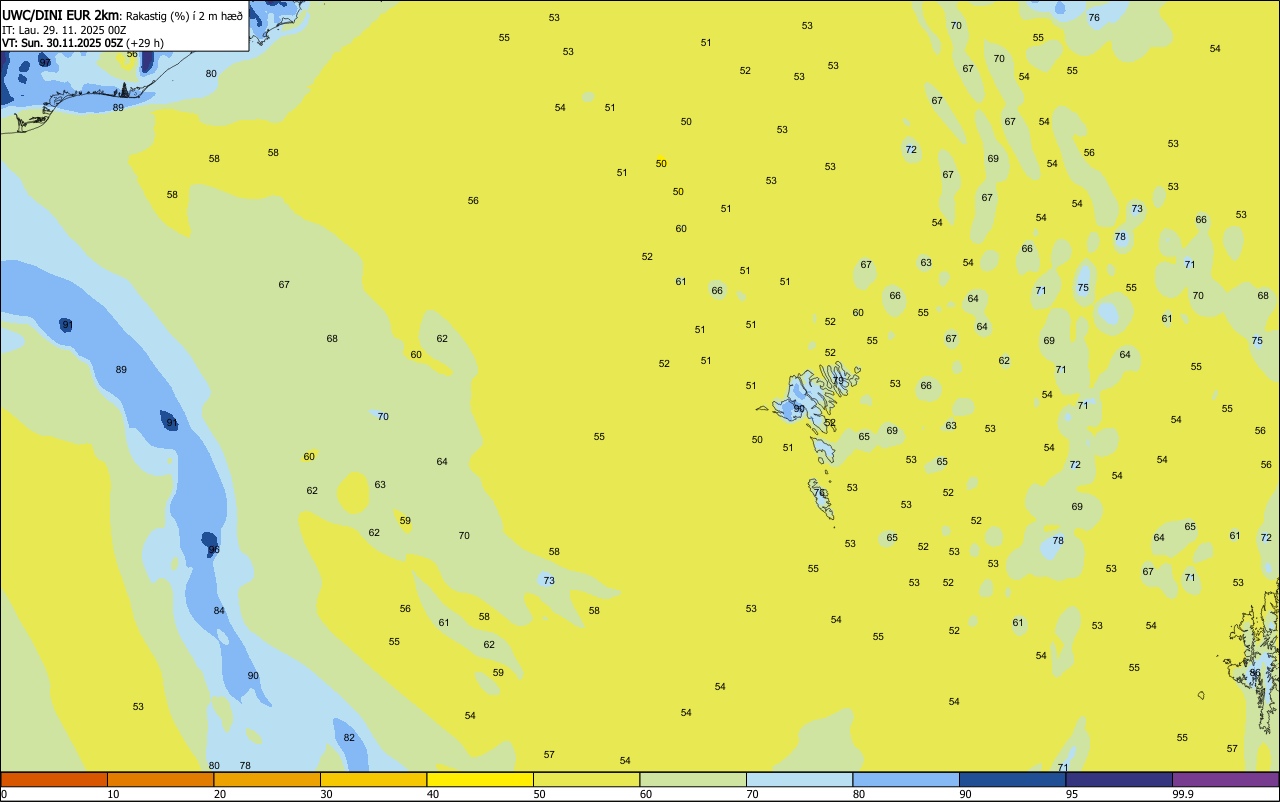1280x802 pixels.
Task: Click the '90' legend tick label
Action: [x=965, y=794]
